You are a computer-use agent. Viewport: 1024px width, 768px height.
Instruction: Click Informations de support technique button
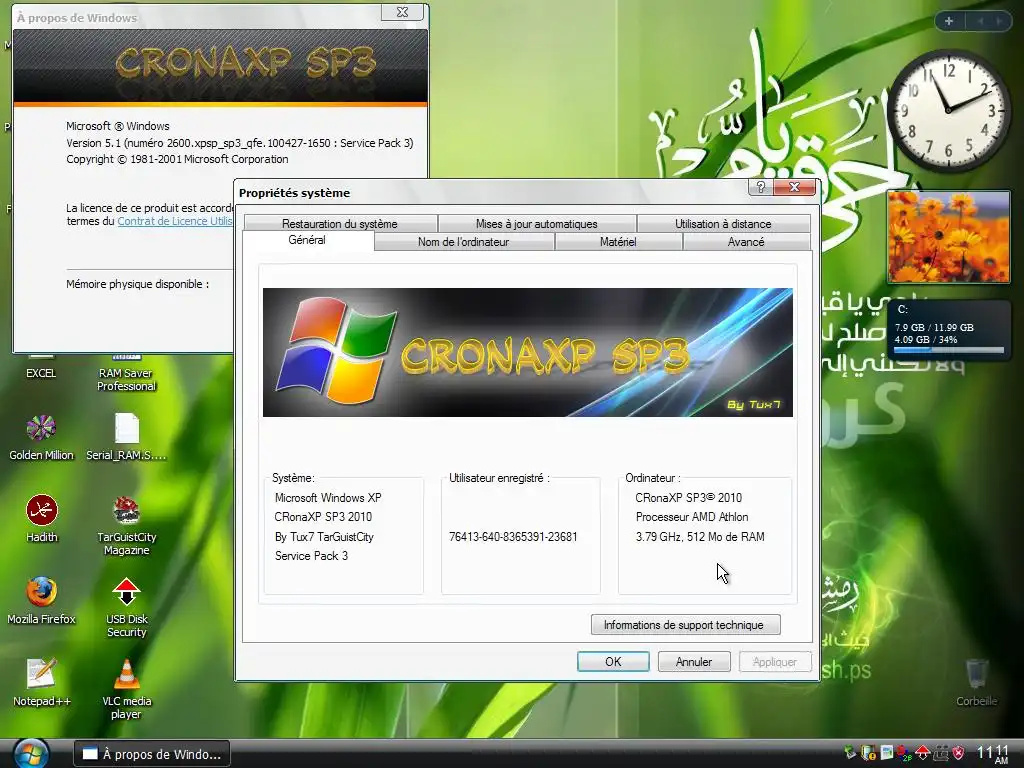coord(685,625)
